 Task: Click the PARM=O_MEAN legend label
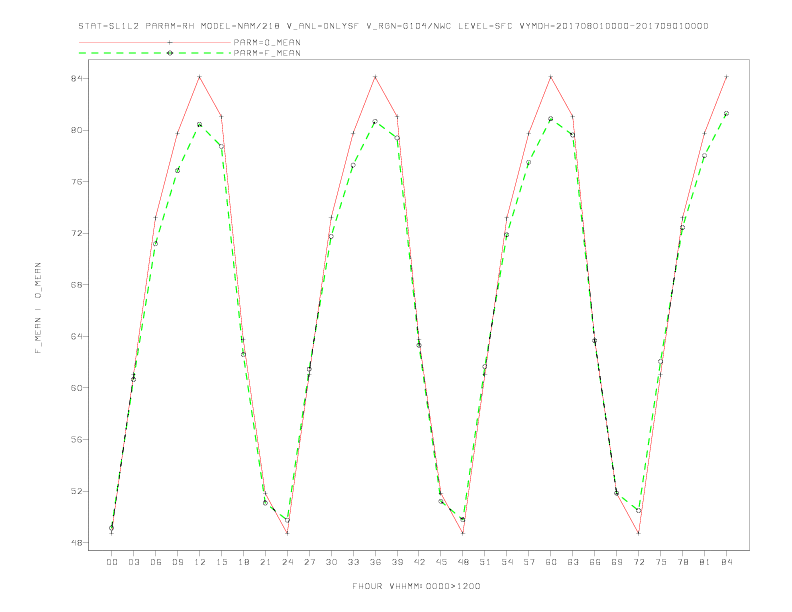coord(267,42)
